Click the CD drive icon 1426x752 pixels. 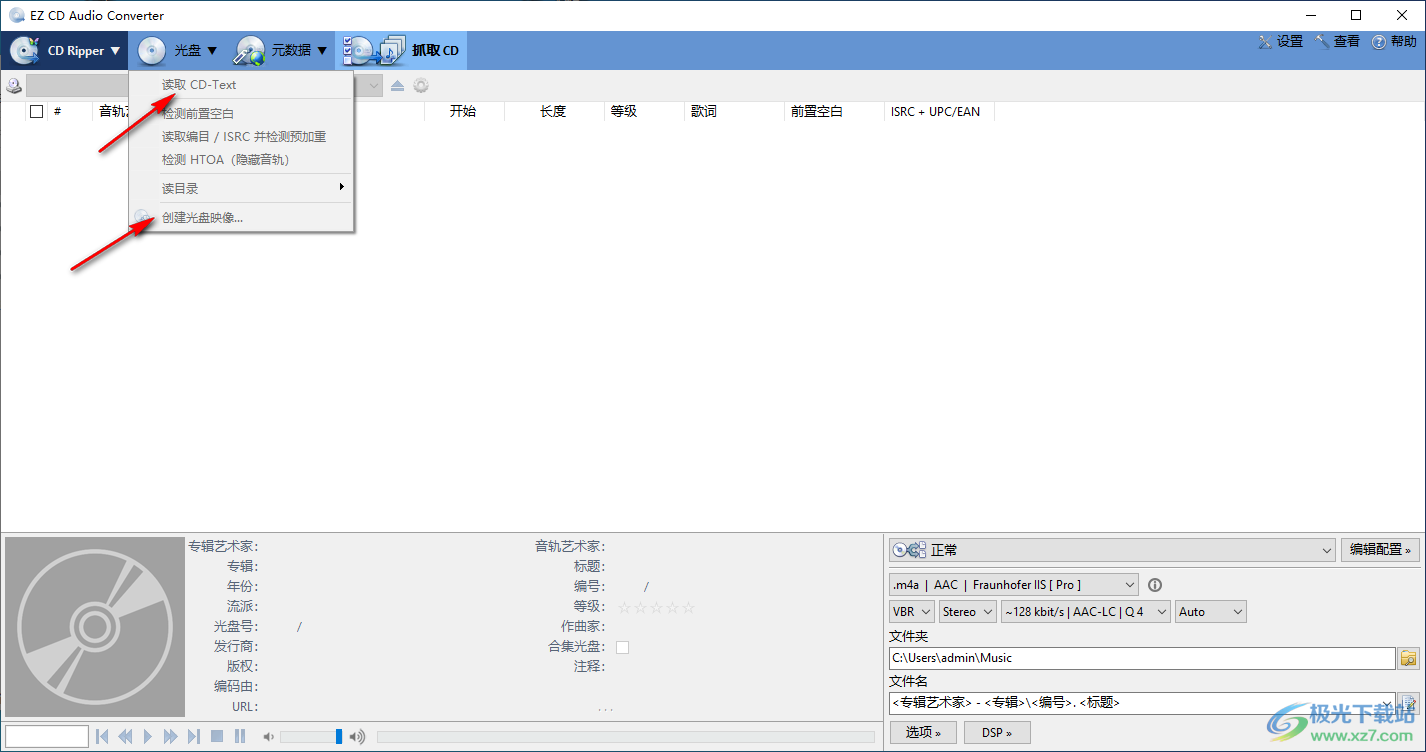click(14, 86)
